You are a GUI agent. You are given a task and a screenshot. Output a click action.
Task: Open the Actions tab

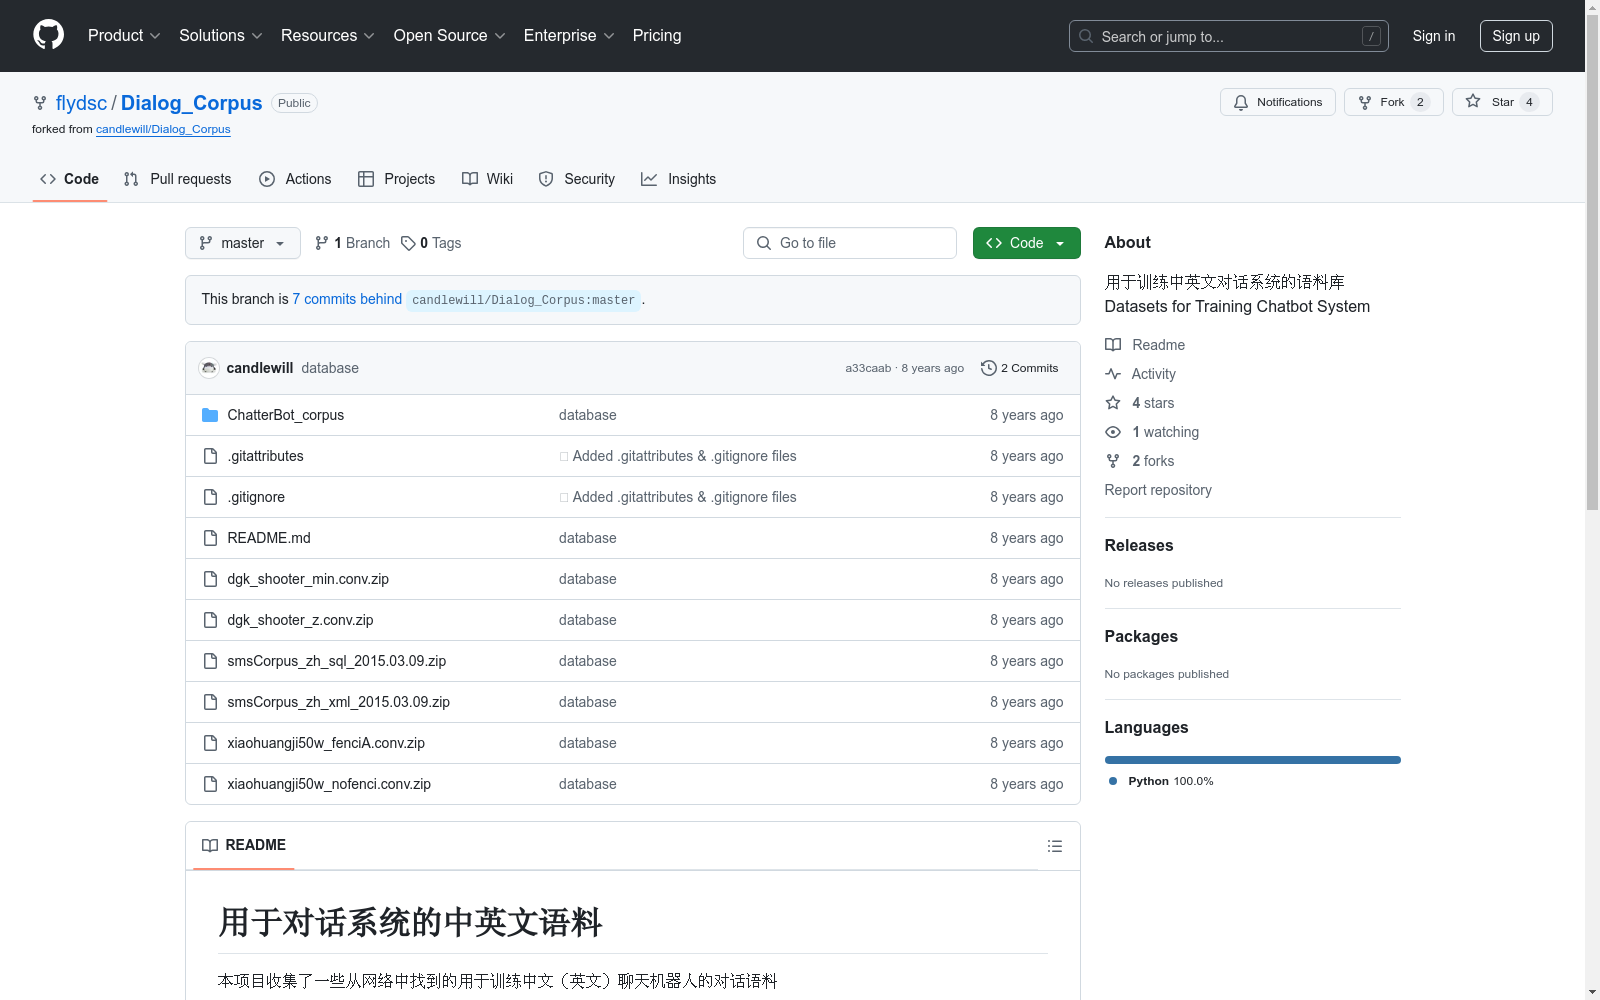tap(295, 179)
